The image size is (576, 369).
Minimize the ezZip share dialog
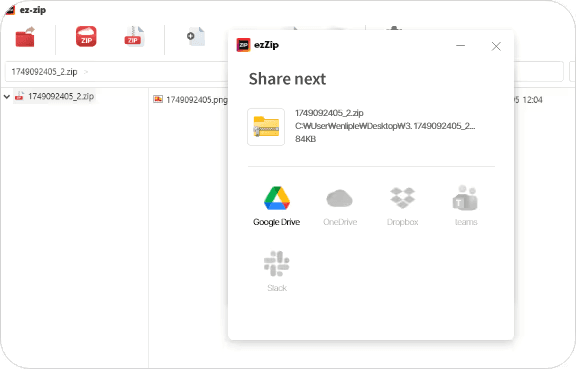point(460,46)
